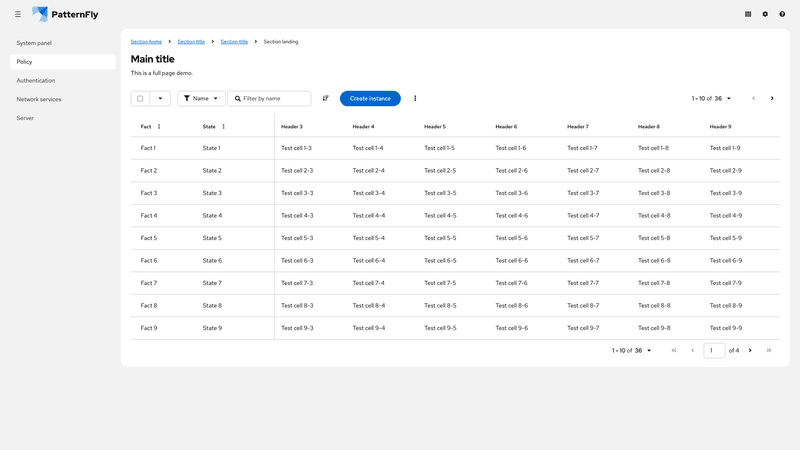Viewport: 800px width, 450px height.
Task: Select Authentication in the sidebar
Action: tap(36, 80)
